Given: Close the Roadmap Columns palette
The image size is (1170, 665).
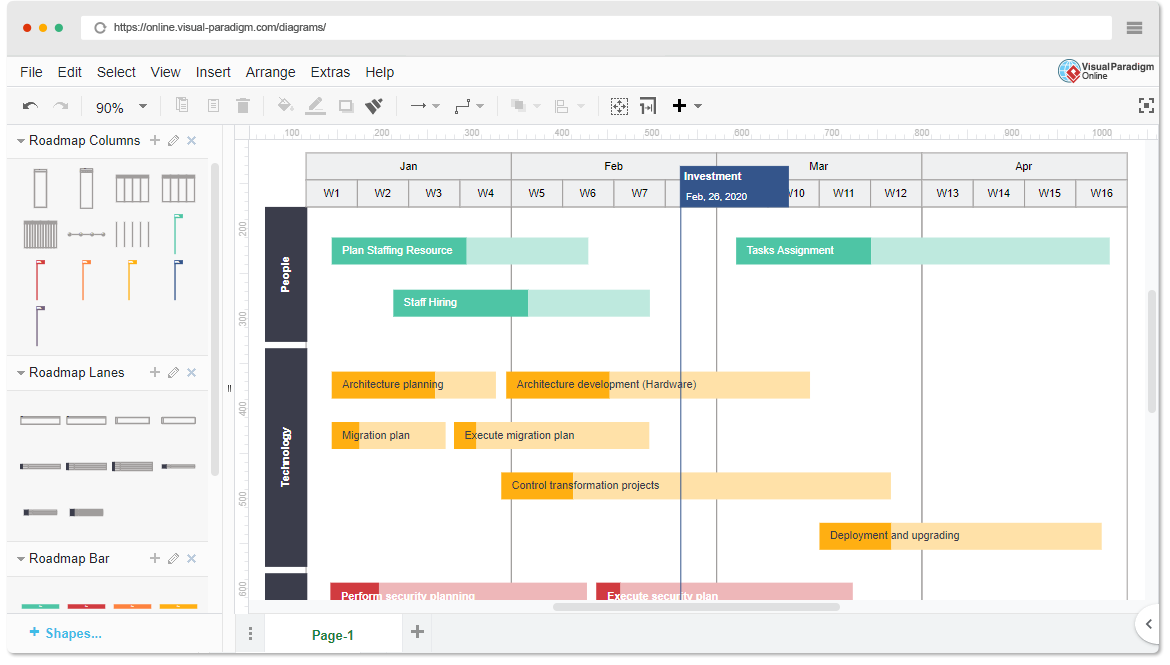Looking at the screenshot, I should pyautogui.click(x=192, y=140).
